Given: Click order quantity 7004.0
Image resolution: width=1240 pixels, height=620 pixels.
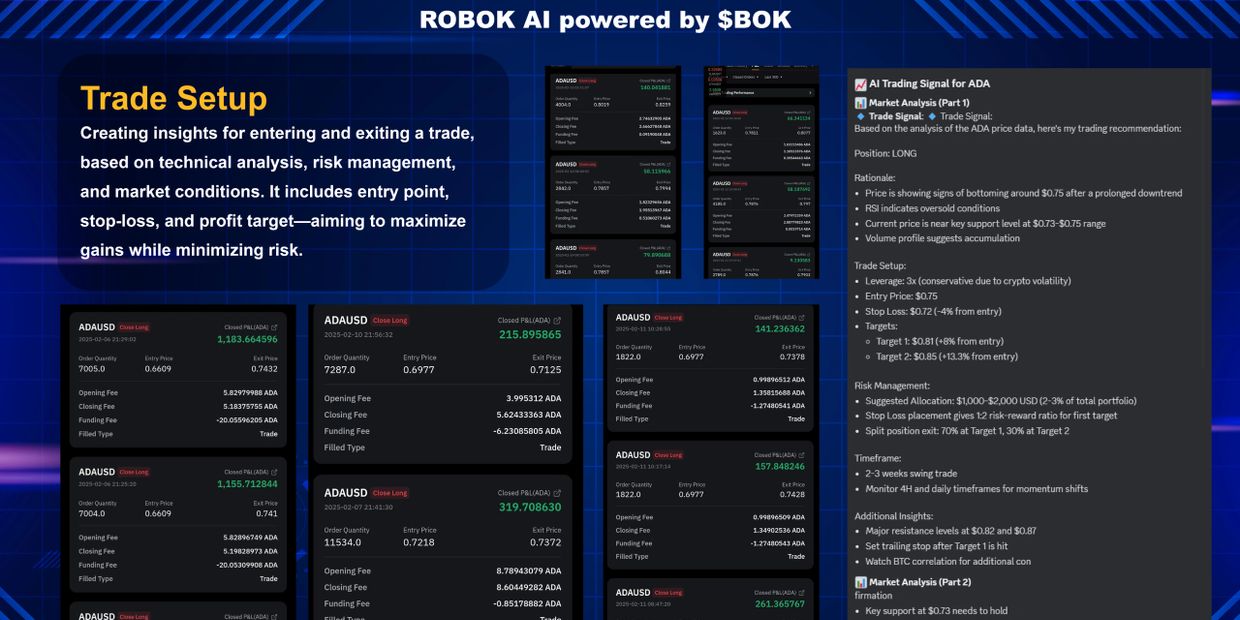Looking at the screenshot, I should point(92,514).
